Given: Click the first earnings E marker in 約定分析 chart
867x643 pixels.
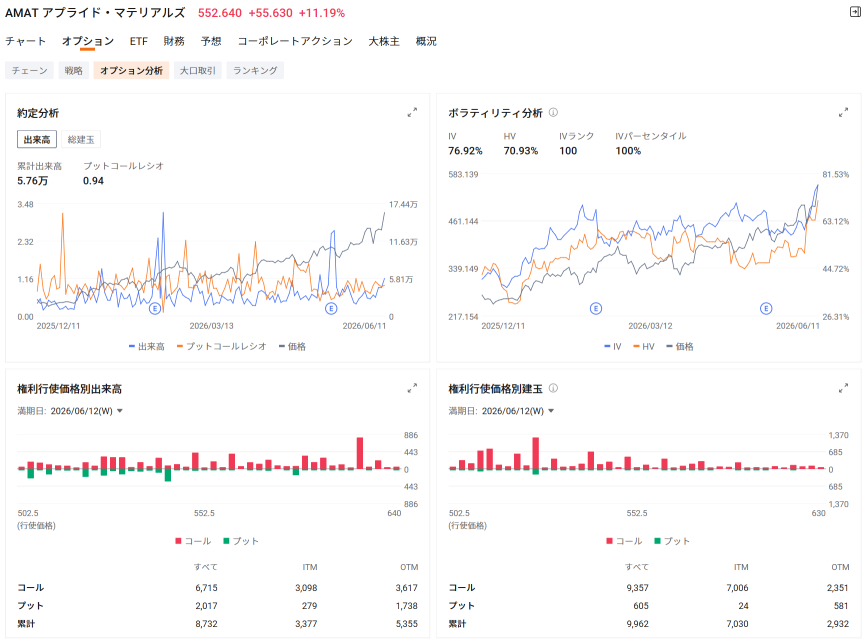Looking at the screenshot, I should [155, 309].
